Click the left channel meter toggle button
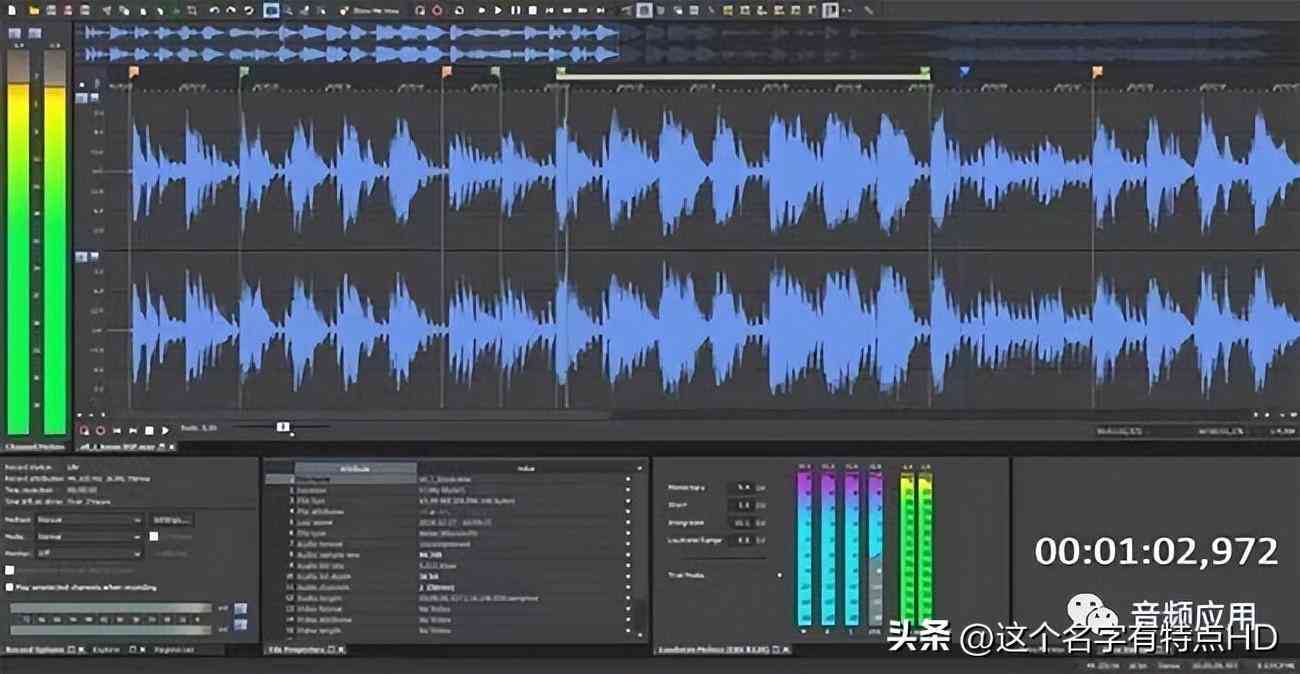 [x=15, y=33]
